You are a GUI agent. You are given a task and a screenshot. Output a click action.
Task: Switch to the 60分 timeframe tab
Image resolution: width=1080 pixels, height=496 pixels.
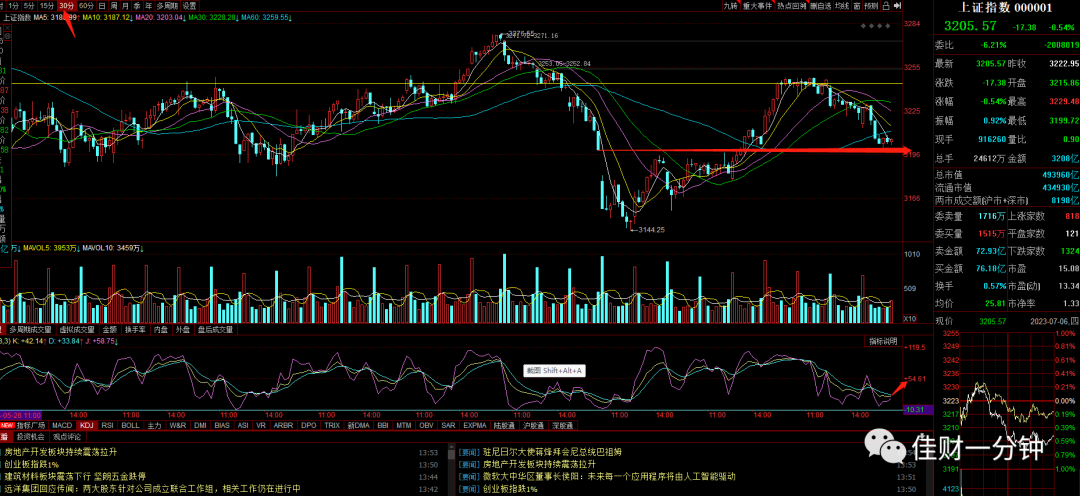coord(87,6)
